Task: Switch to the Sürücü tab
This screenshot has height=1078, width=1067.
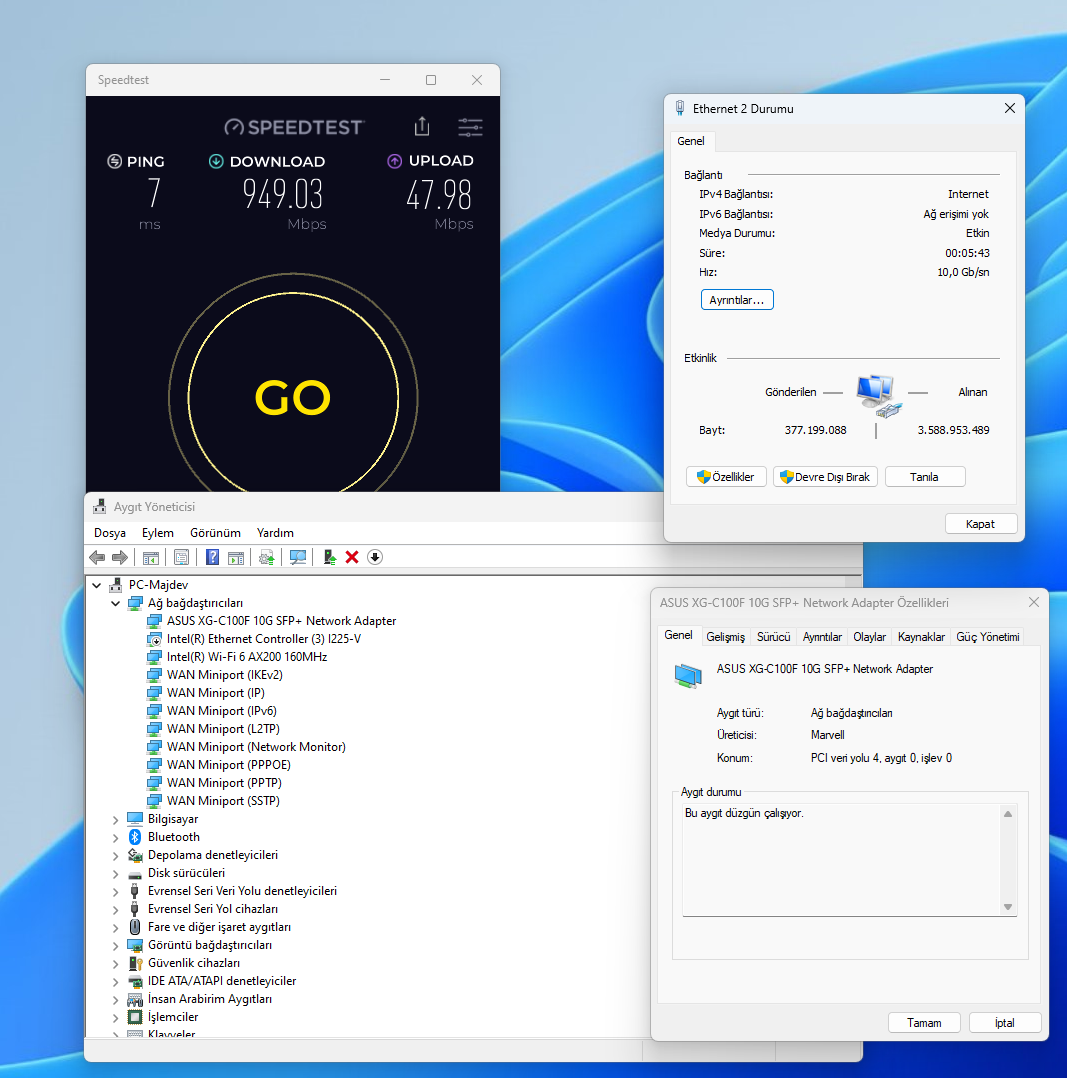Action: pos(773,637)
